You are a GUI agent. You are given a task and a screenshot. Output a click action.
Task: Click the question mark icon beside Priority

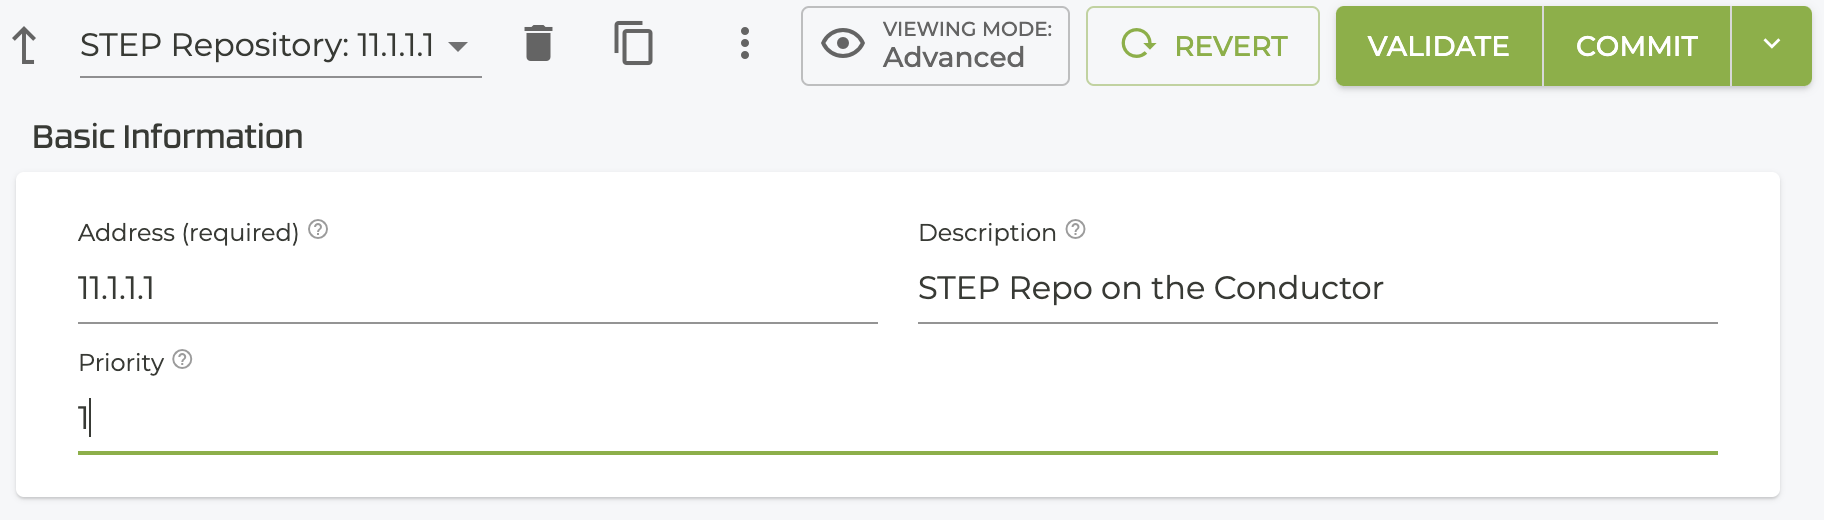click(x=182, y=360)
